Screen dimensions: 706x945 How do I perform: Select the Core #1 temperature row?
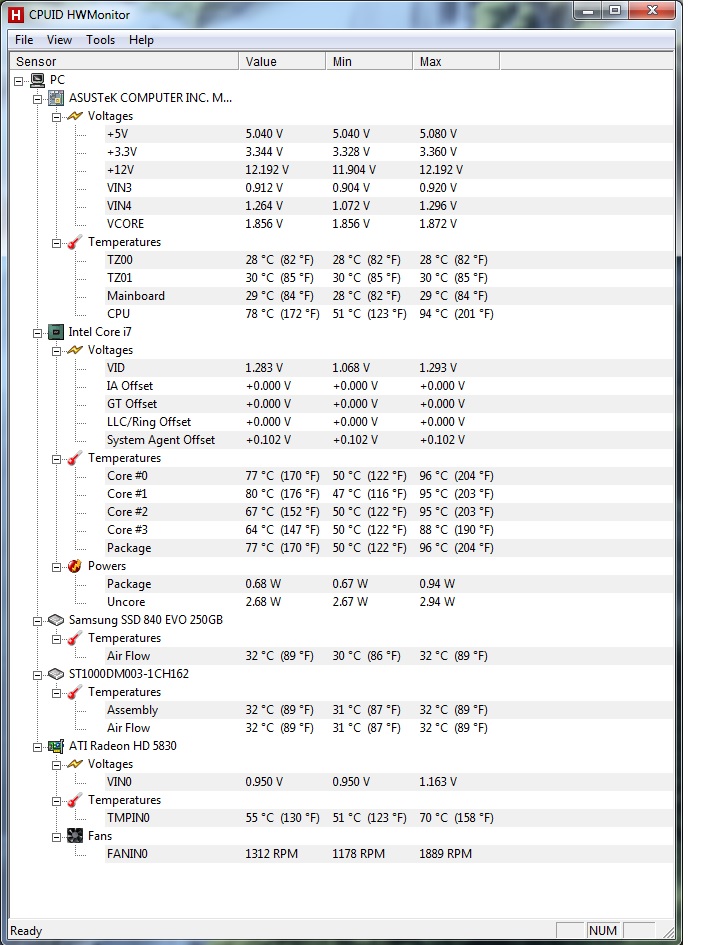pos(389,494)
